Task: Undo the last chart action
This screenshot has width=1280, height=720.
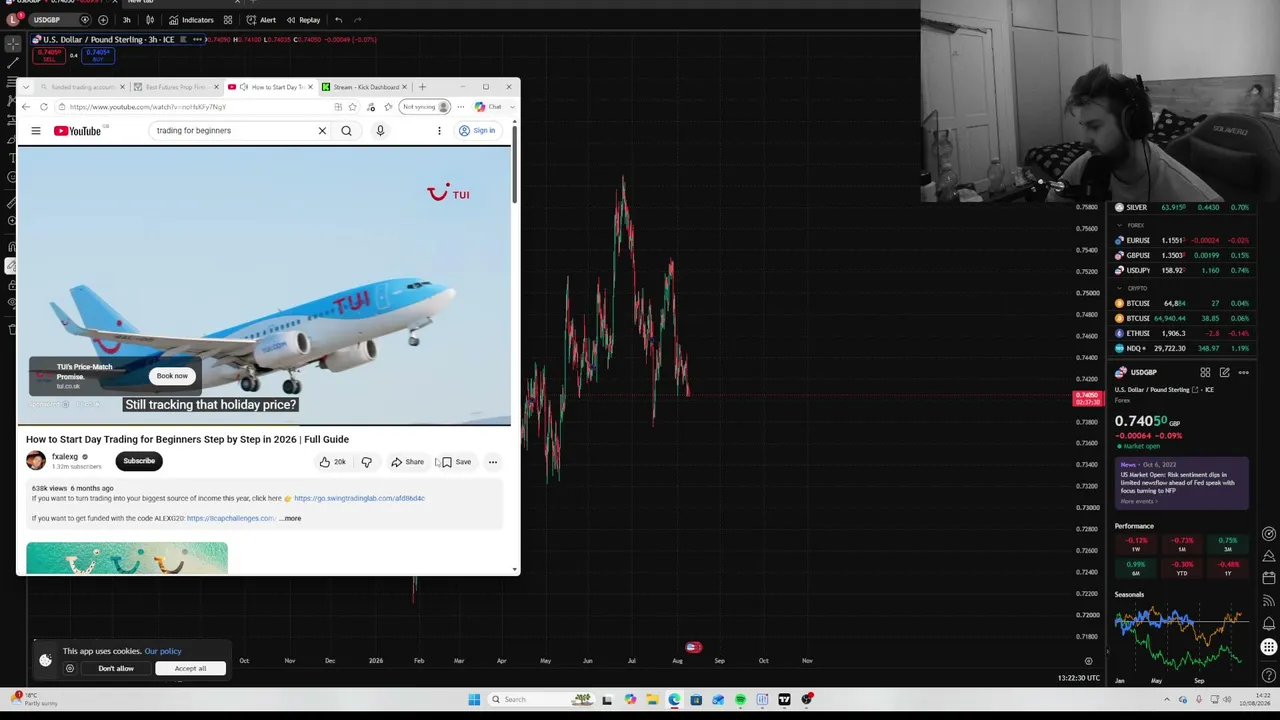Action: 338,20
